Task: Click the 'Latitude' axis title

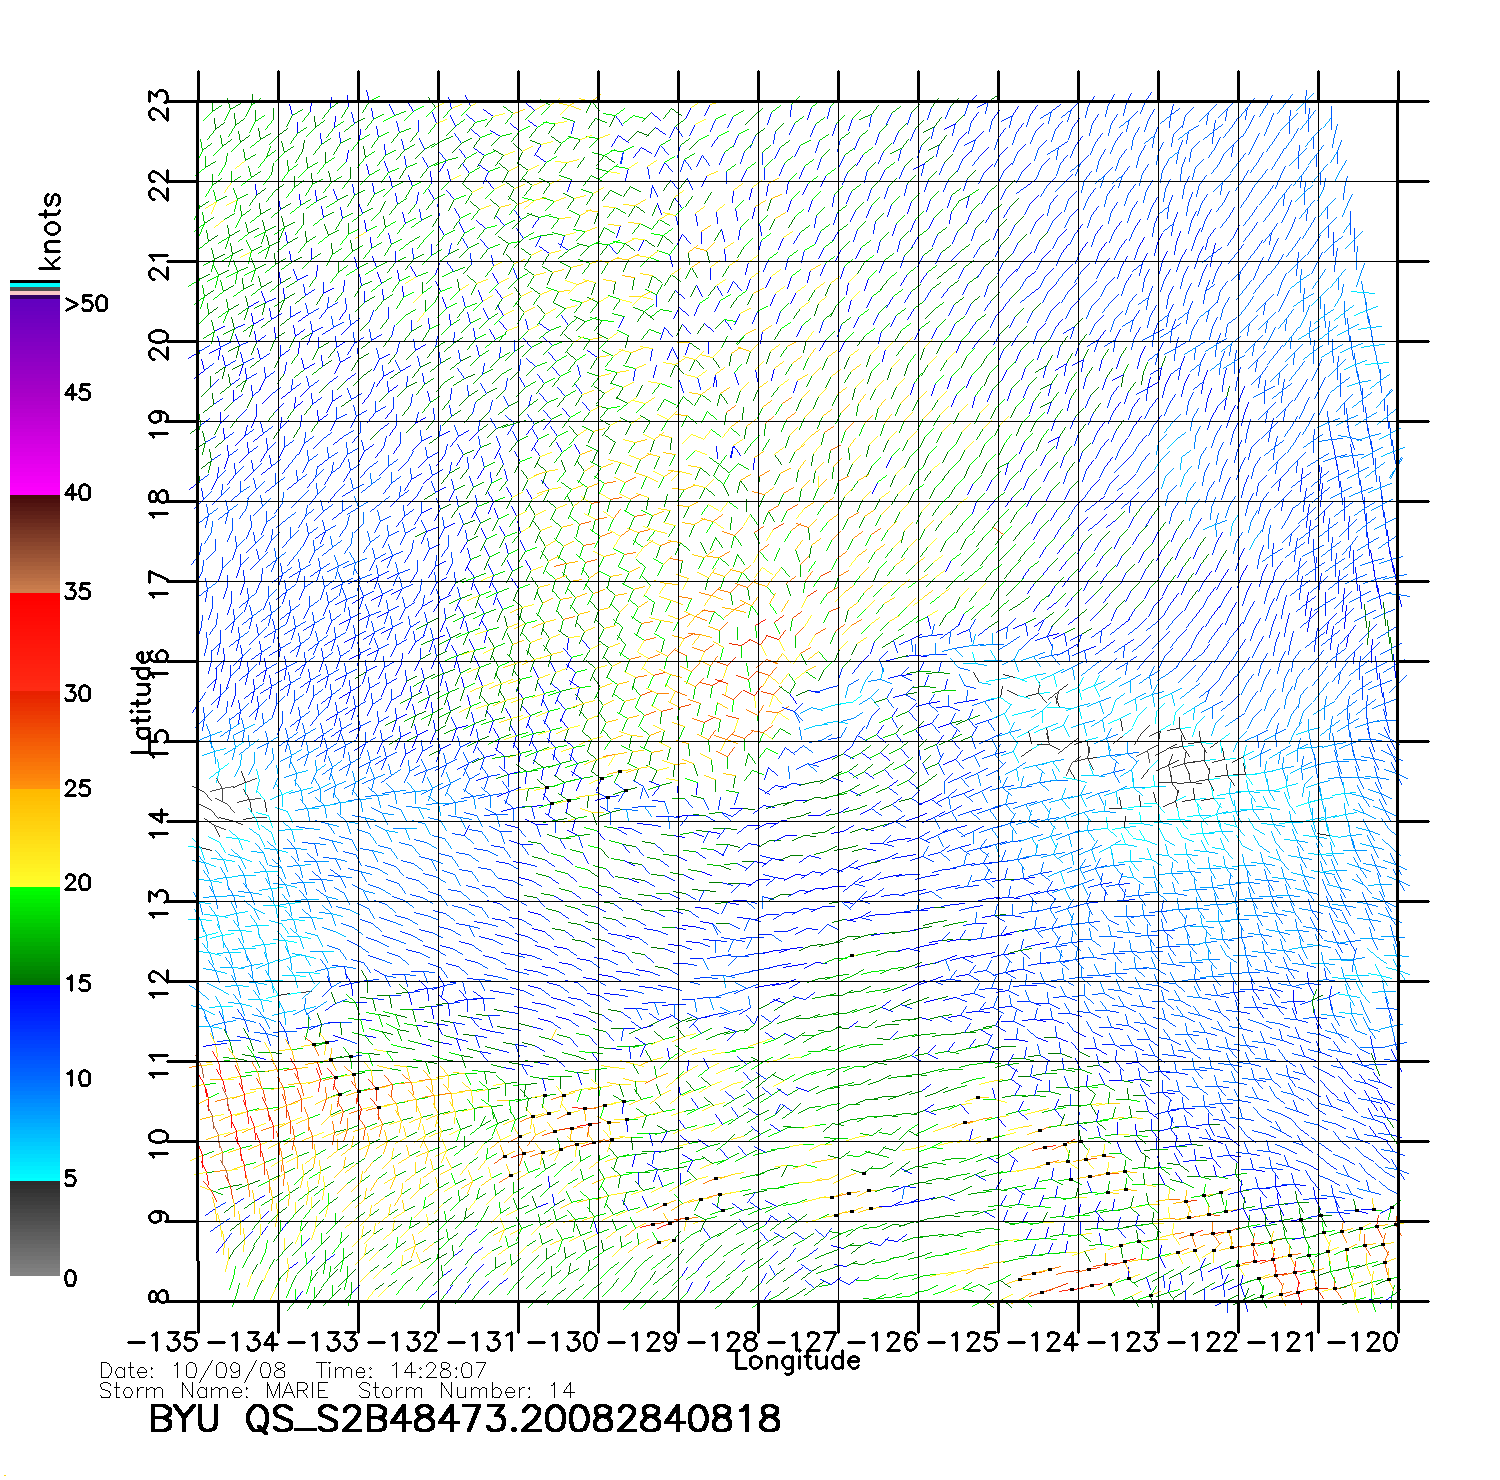Action: (143, 701)
